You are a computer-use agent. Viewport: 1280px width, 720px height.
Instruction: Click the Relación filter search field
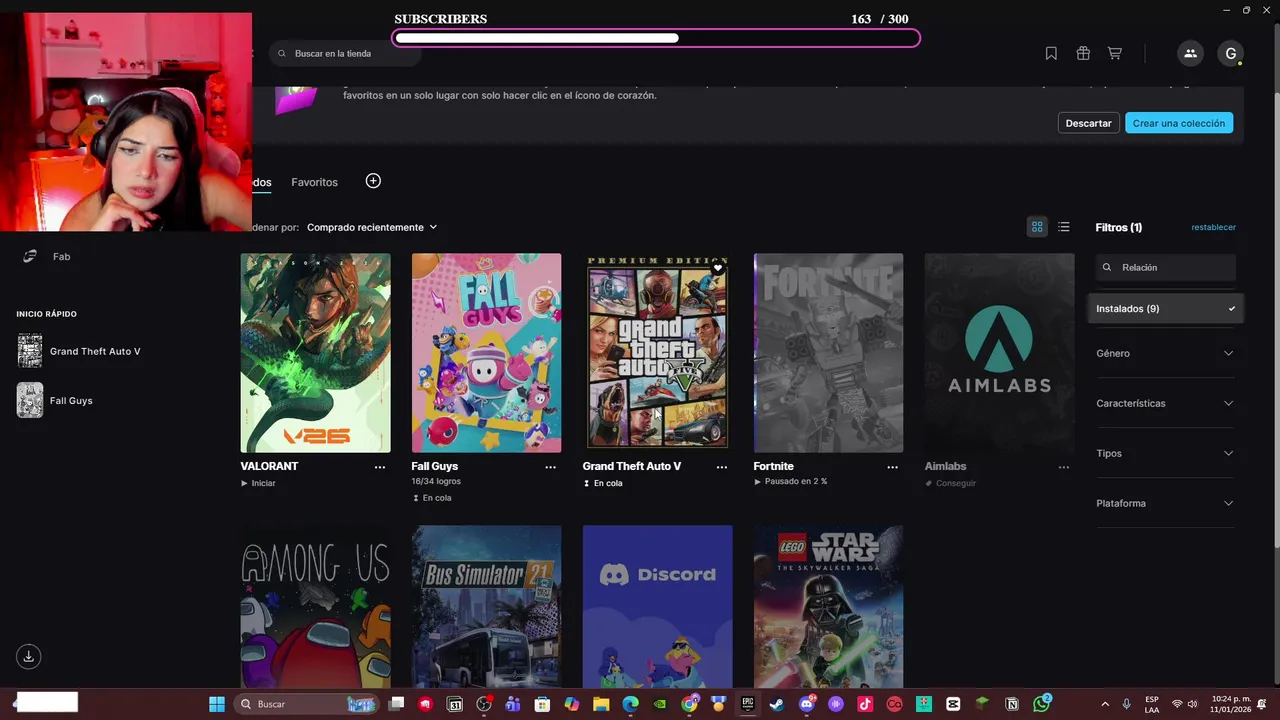click(1165, 267)
